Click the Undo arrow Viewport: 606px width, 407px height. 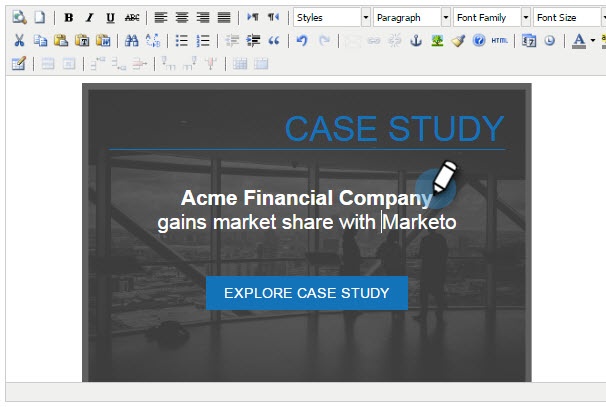[x=302, y=40]
